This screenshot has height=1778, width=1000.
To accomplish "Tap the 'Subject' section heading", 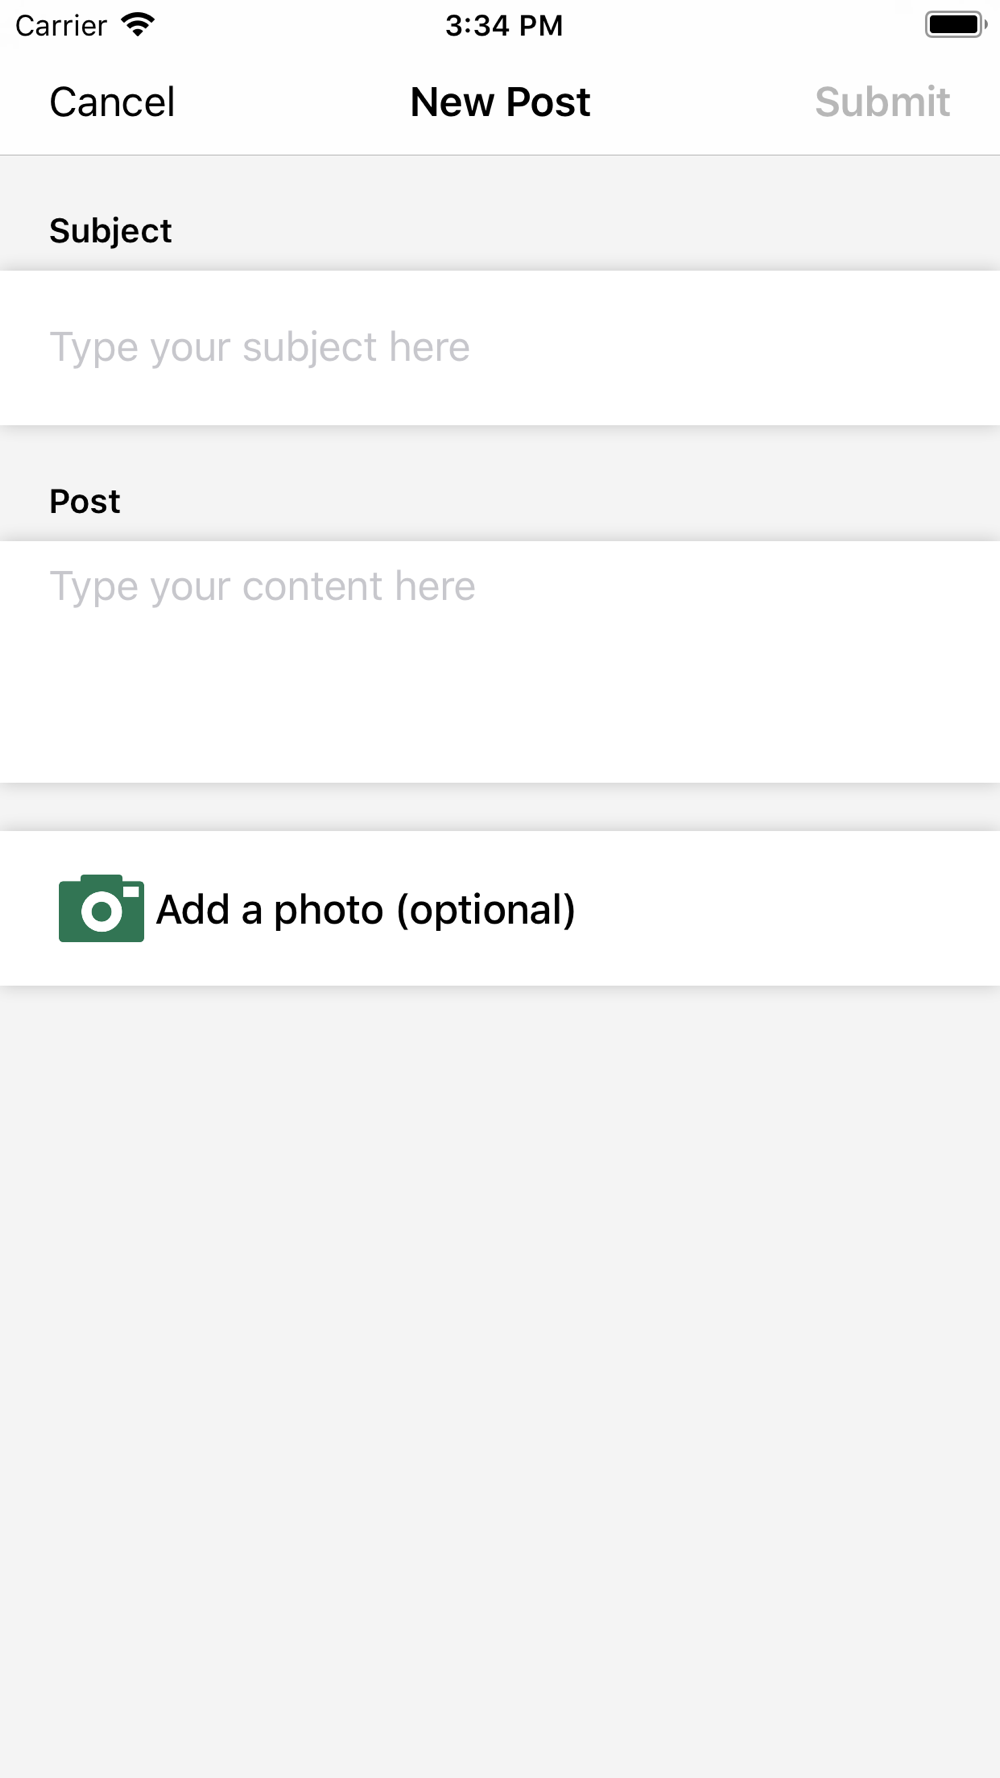I will 111,231.
